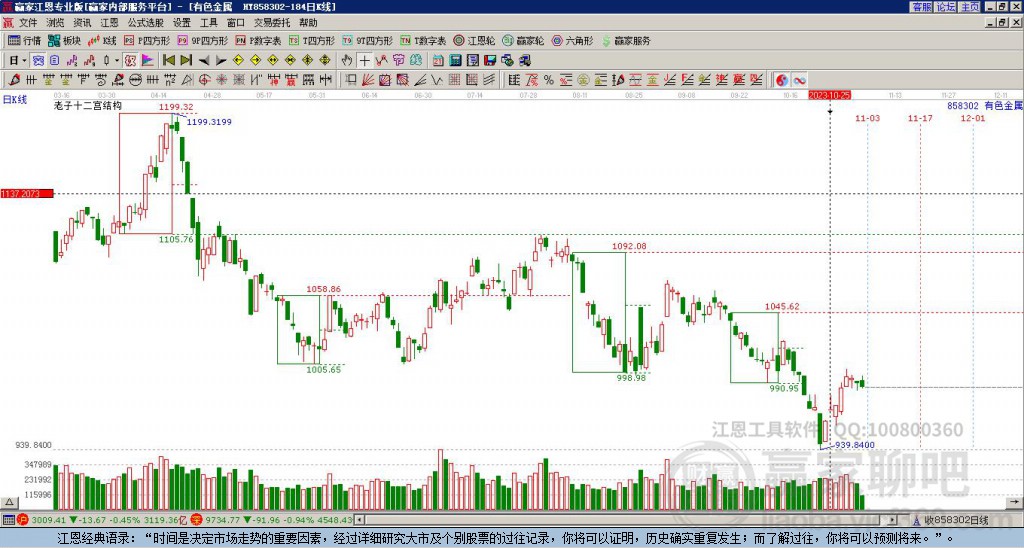Select the circle with horizontal line tool
Screen dimensions: 1024x548
[x=135, y=80]
